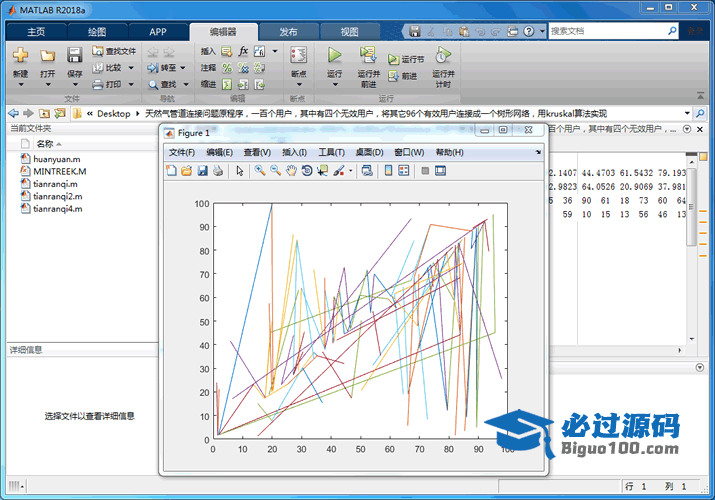The width and height of the screenshot is (715, 500).
Task: Click the fx insert function icon
Action: (244, 51)
